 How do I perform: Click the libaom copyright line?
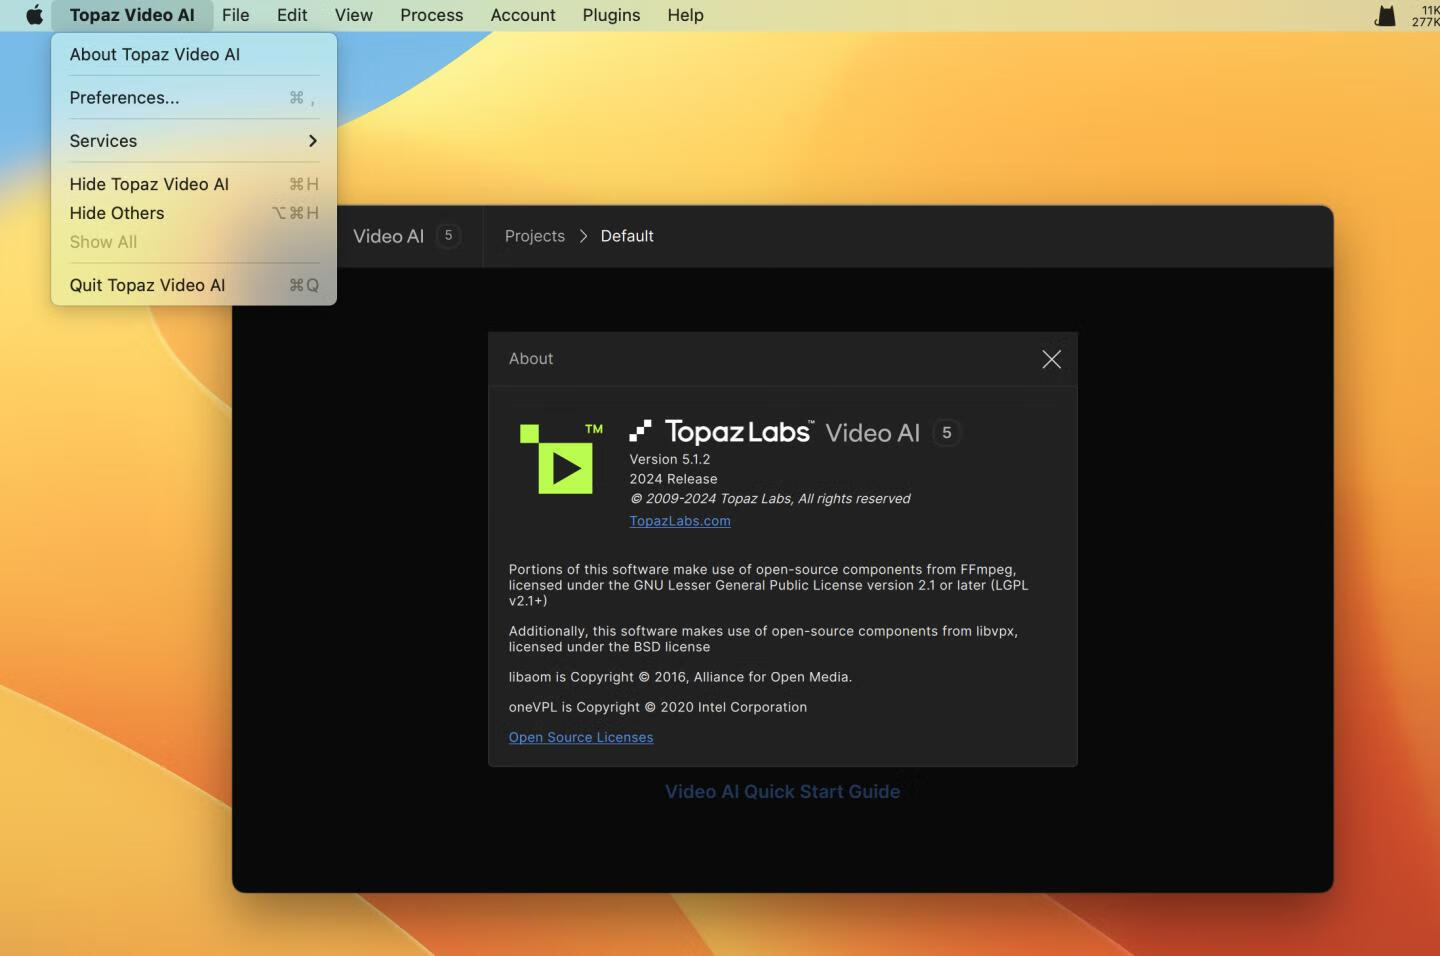(x=680, y=677)
